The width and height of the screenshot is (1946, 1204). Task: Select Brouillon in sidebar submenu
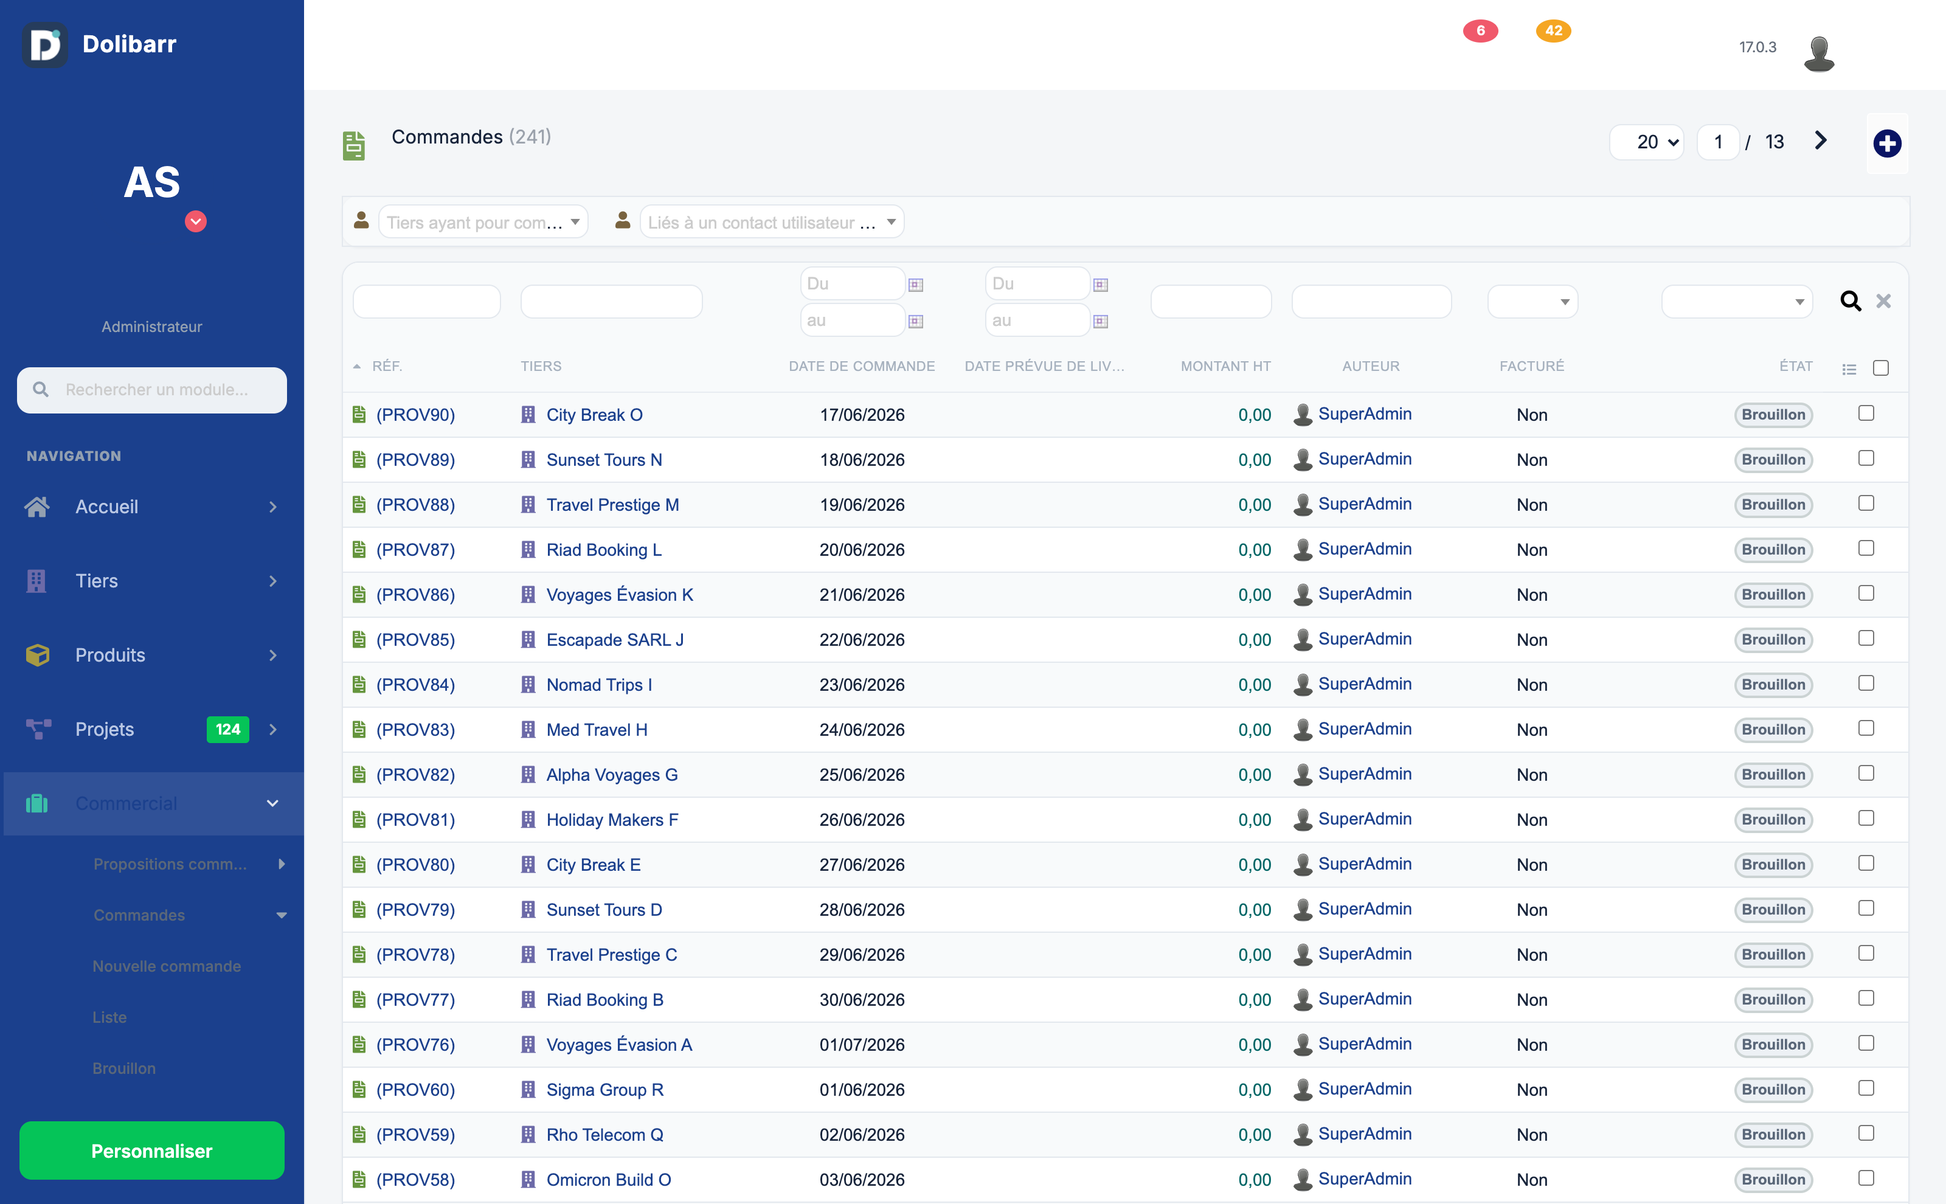click(x=124, y=1068)
